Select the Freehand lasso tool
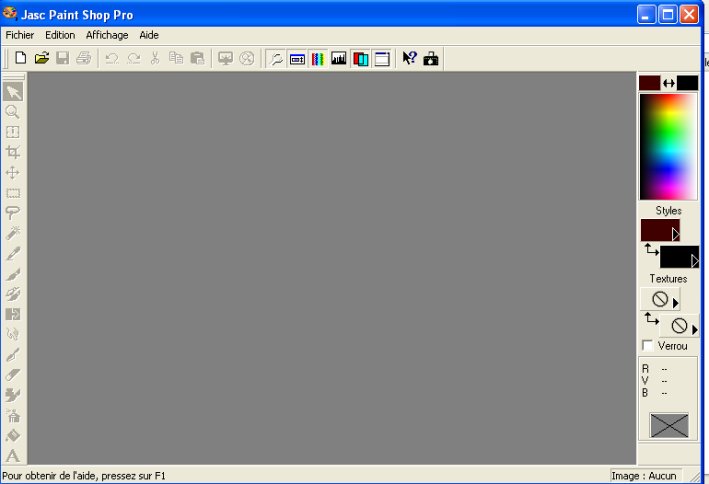Image resolution: width=709 pixels, height=484 pixels. tap(13, 213)
